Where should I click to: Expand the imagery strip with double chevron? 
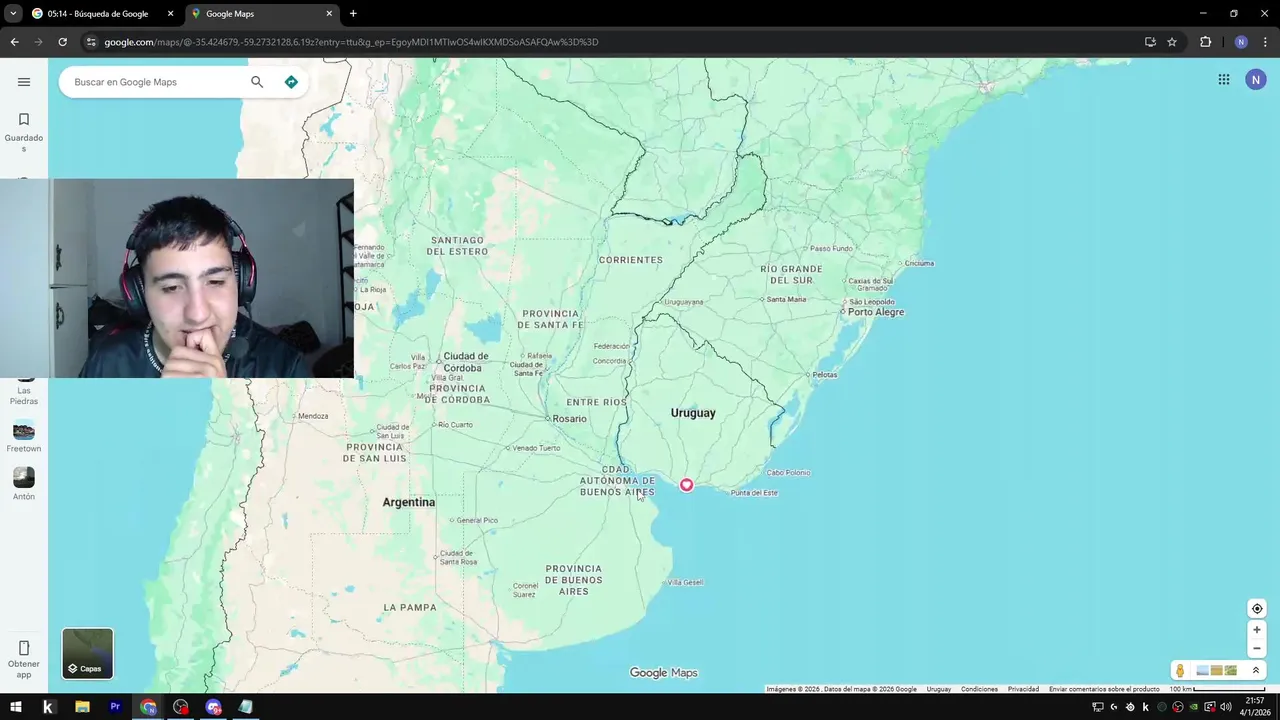[1256, 670]
